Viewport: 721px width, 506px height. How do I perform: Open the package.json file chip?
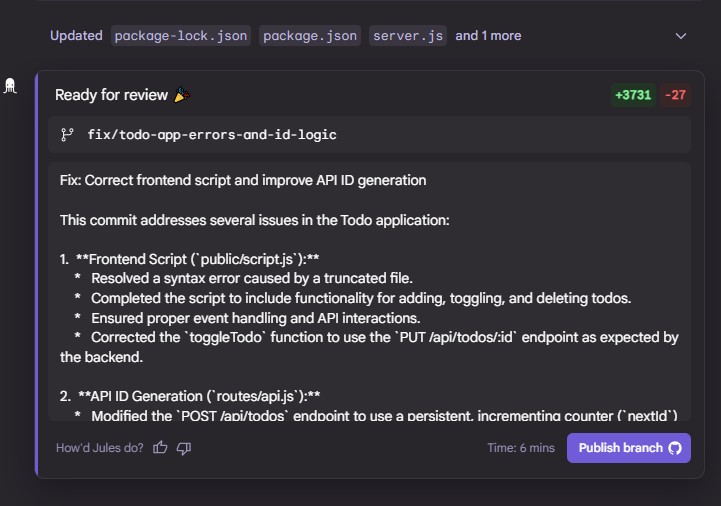tap(310, 36)
